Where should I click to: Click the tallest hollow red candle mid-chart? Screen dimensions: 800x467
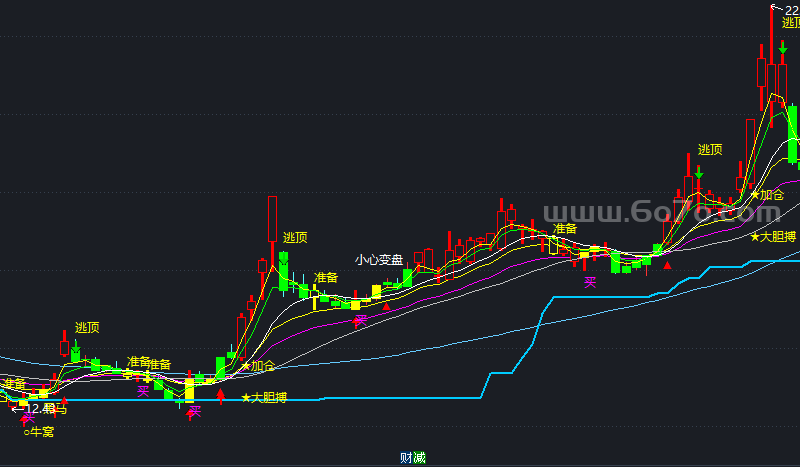(x=272, y=219)
